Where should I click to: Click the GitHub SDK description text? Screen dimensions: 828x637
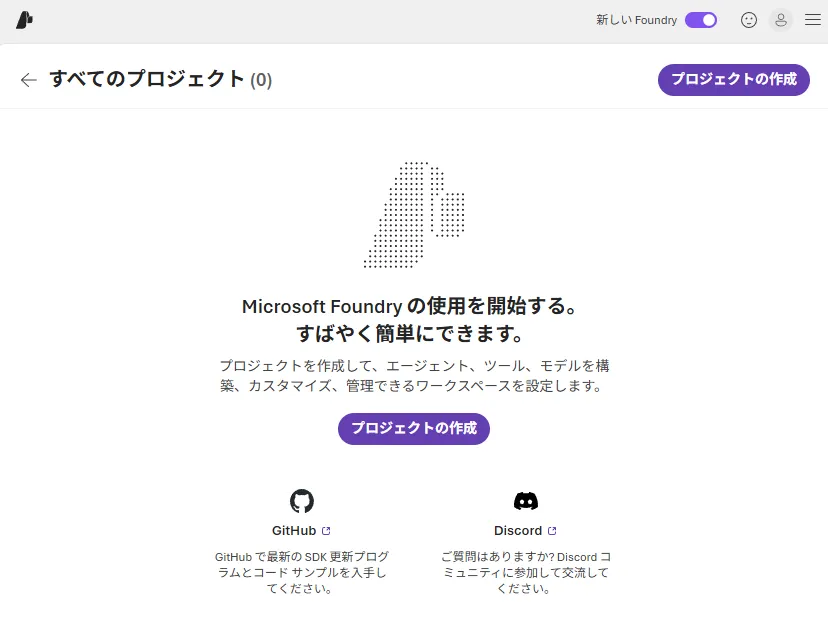pyautogui.click(x=301, y=573)
